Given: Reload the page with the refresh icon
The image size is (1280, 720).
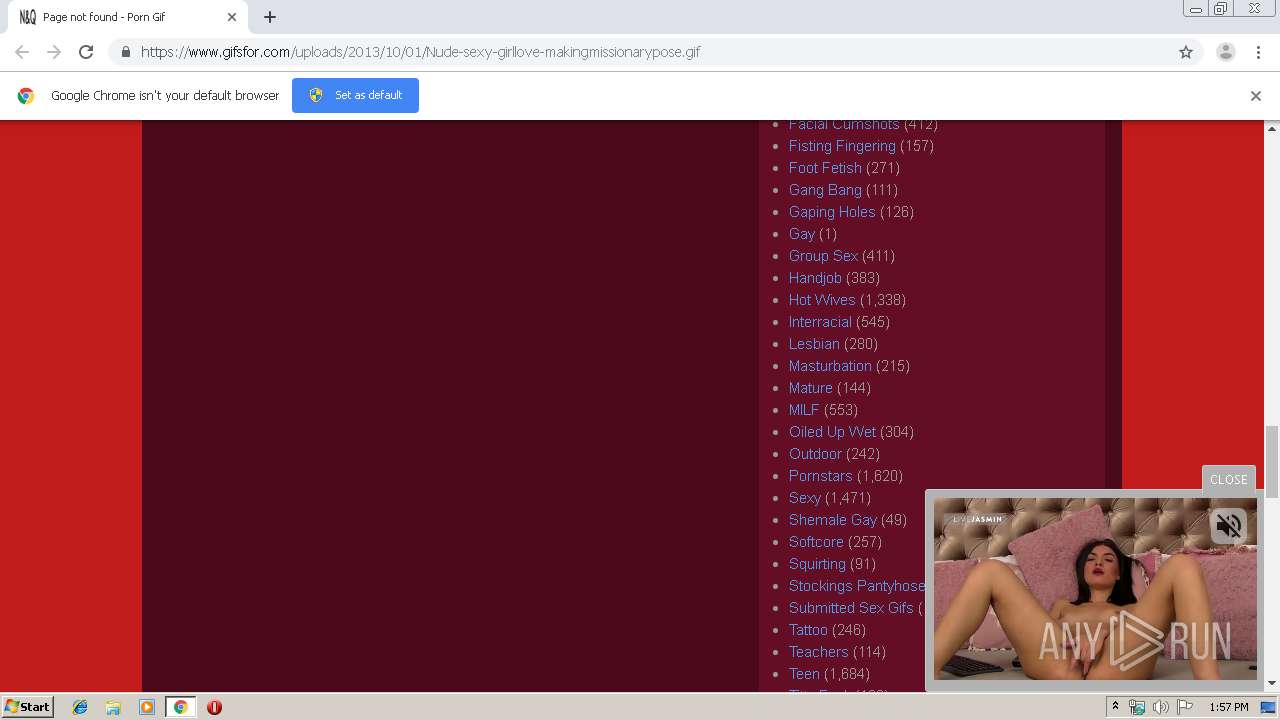Looking at the screenshot, I should pyautogui.click(x=86, y=52).
